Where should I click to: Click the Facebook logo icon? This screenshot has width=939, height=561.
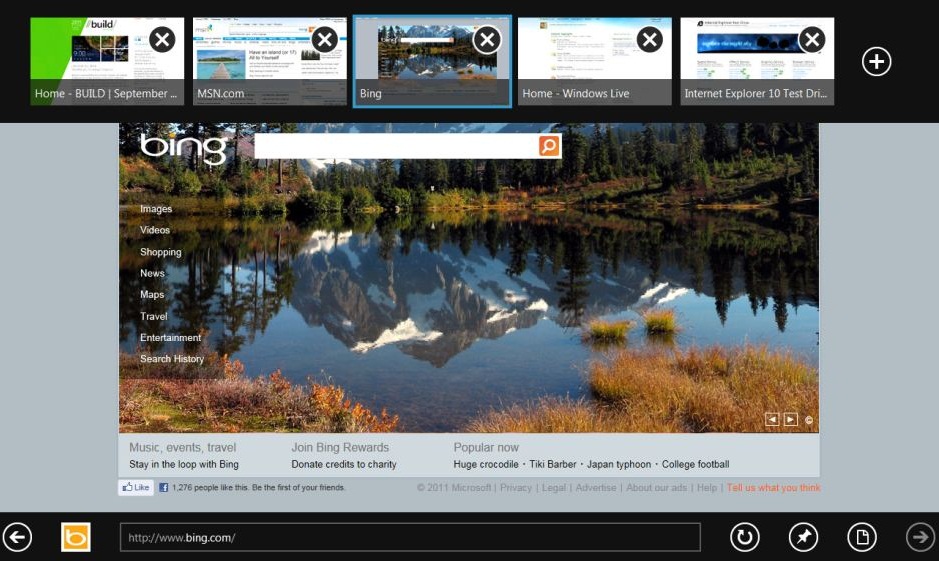coord(163,487)
